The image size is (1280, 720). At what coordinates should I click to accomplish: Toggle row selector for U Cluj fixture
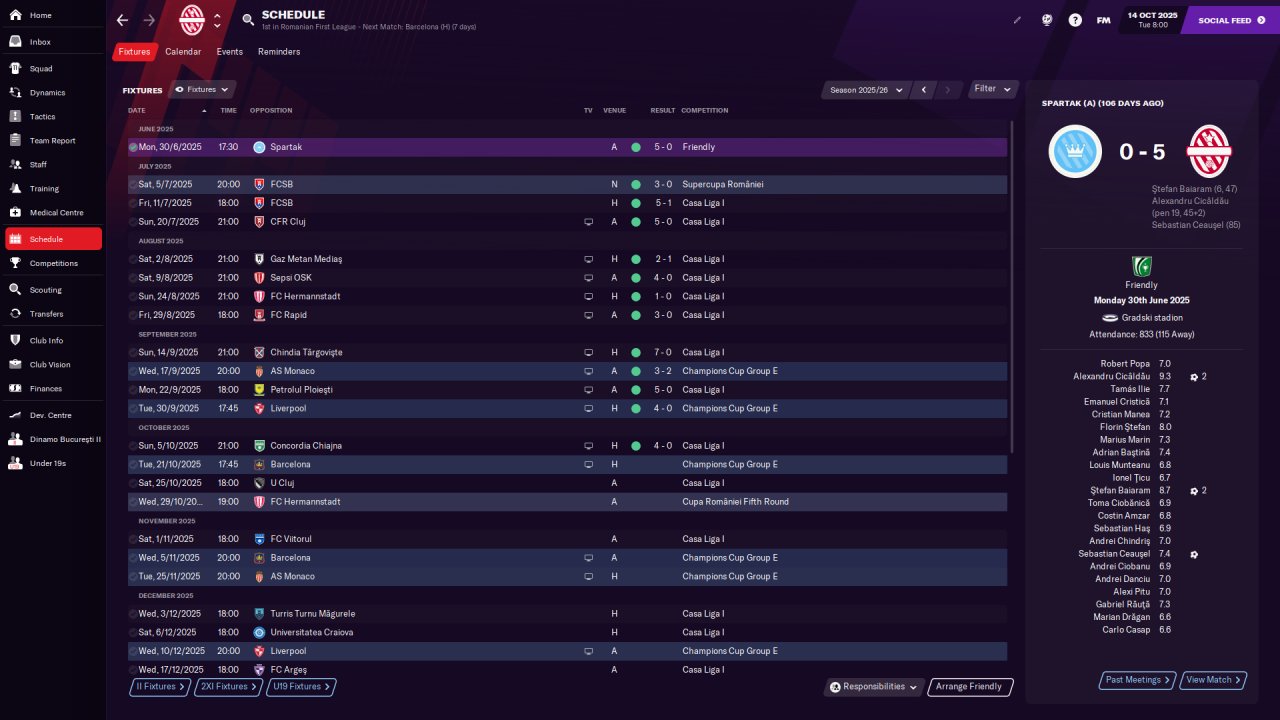click(133, 483)
